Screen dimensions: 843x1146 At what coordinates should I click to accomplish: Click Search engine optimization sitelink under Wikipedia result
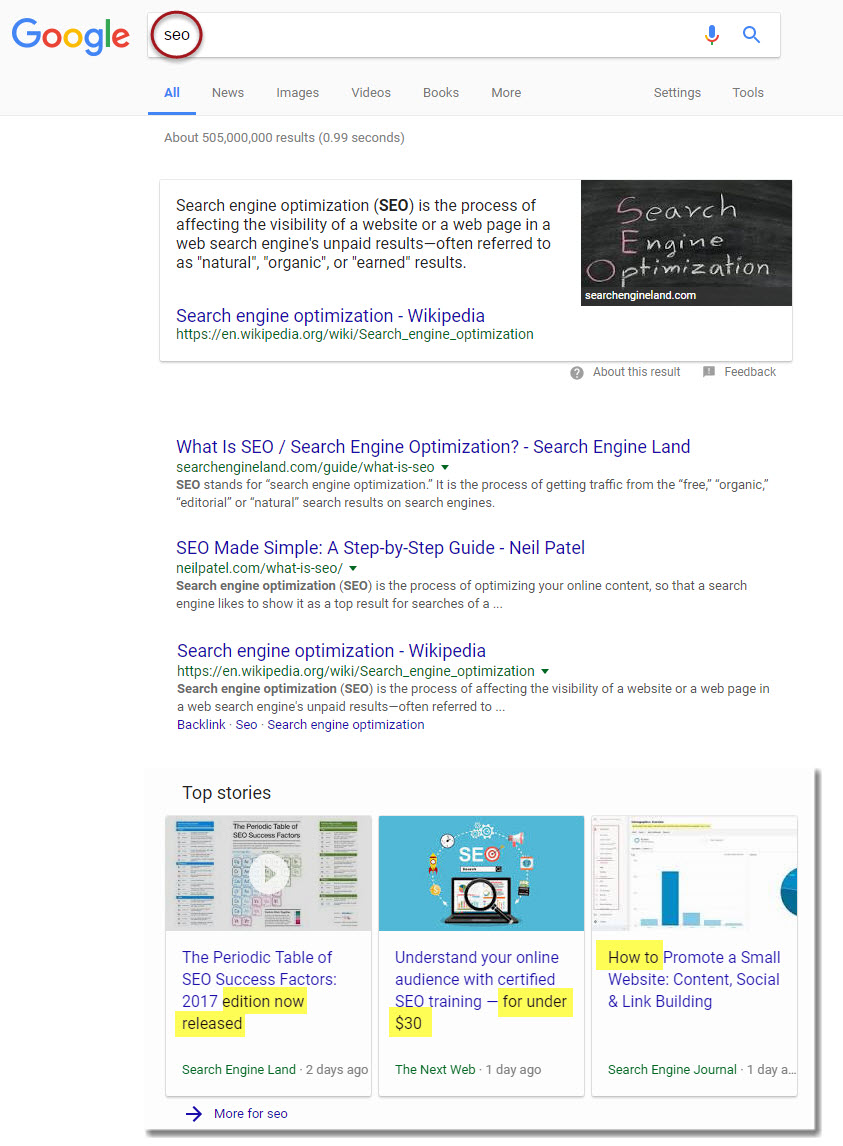(346, 724)
